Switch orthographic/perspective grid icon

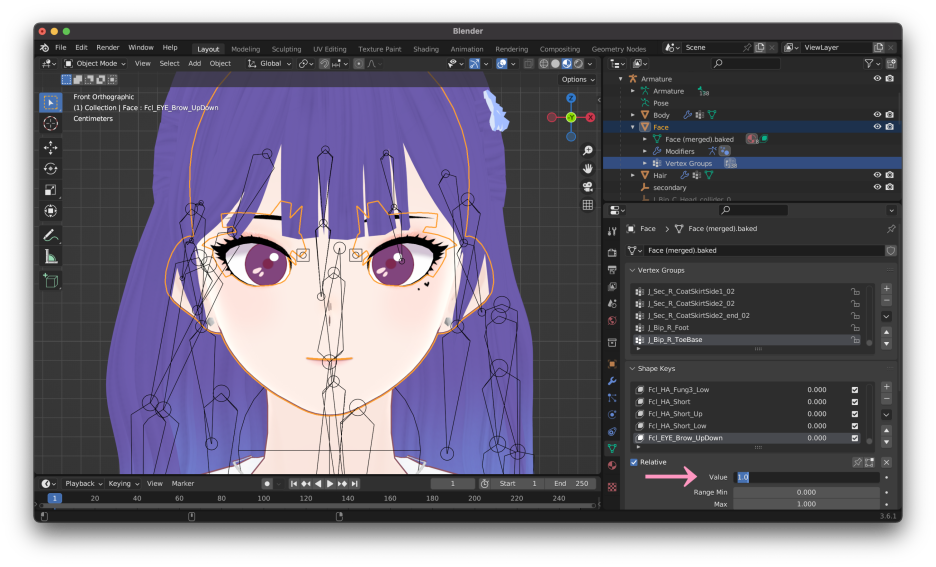(588, 205)
